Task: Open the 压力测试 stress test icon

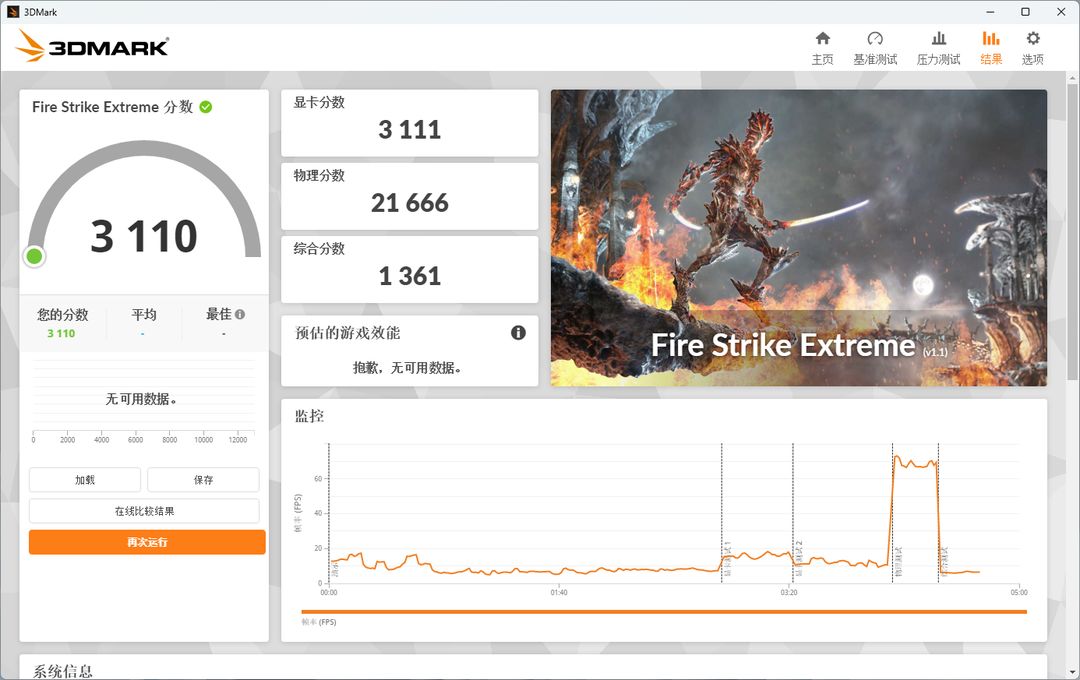Action: click(938, 38)
